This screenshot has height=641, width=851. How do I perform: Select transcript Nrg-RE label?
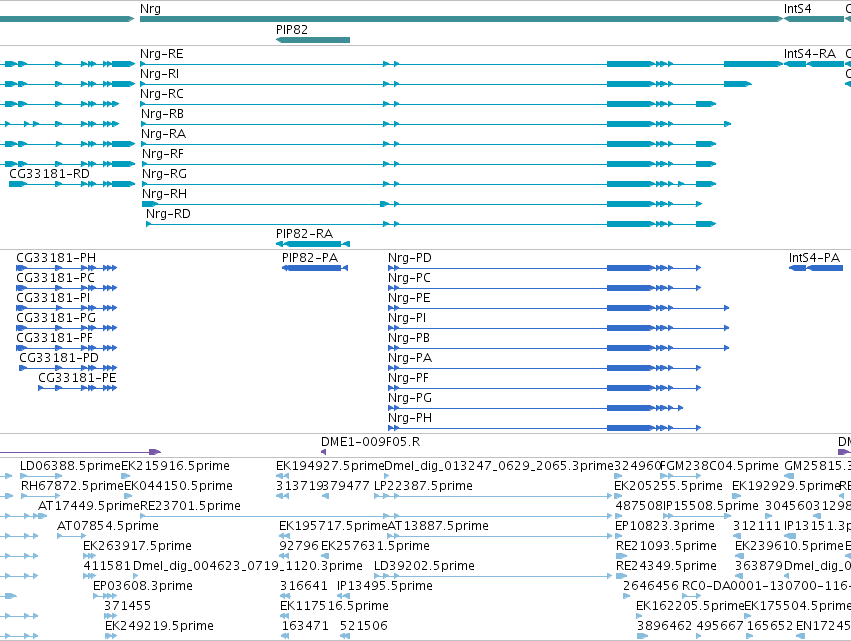(x=162, y=54)
